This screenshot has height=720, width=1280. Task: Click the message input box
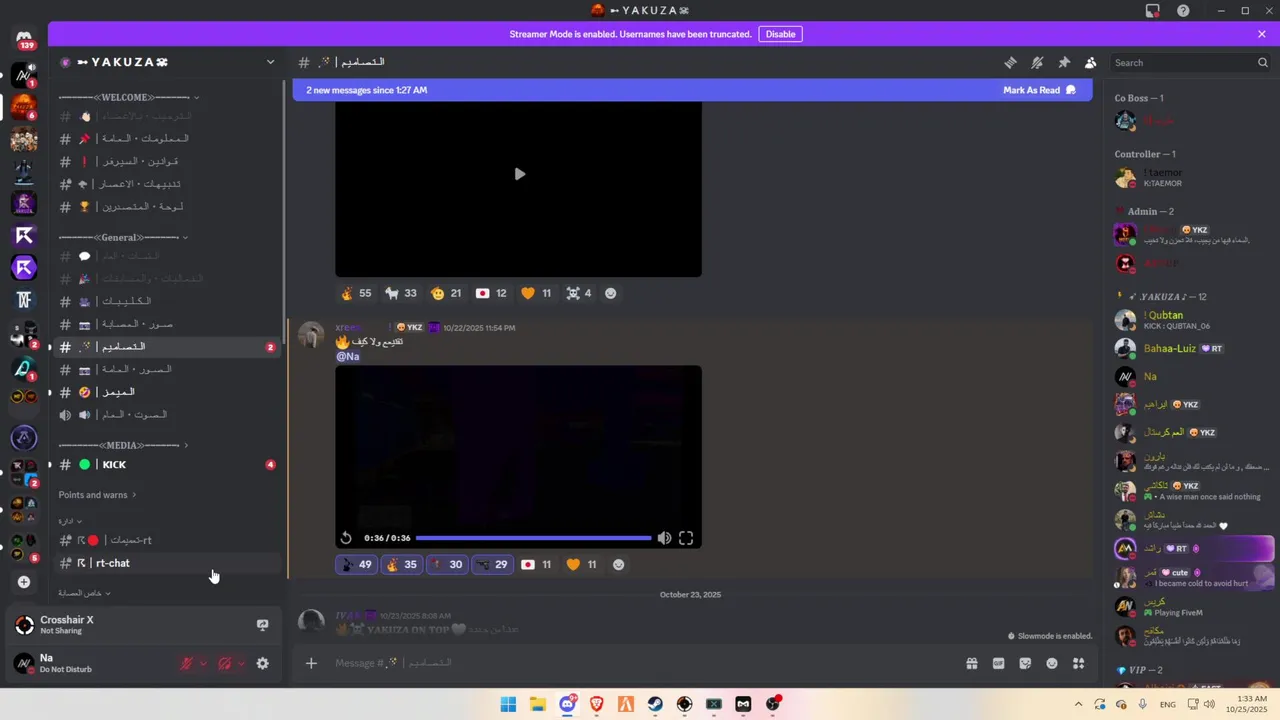coord(640,663)
